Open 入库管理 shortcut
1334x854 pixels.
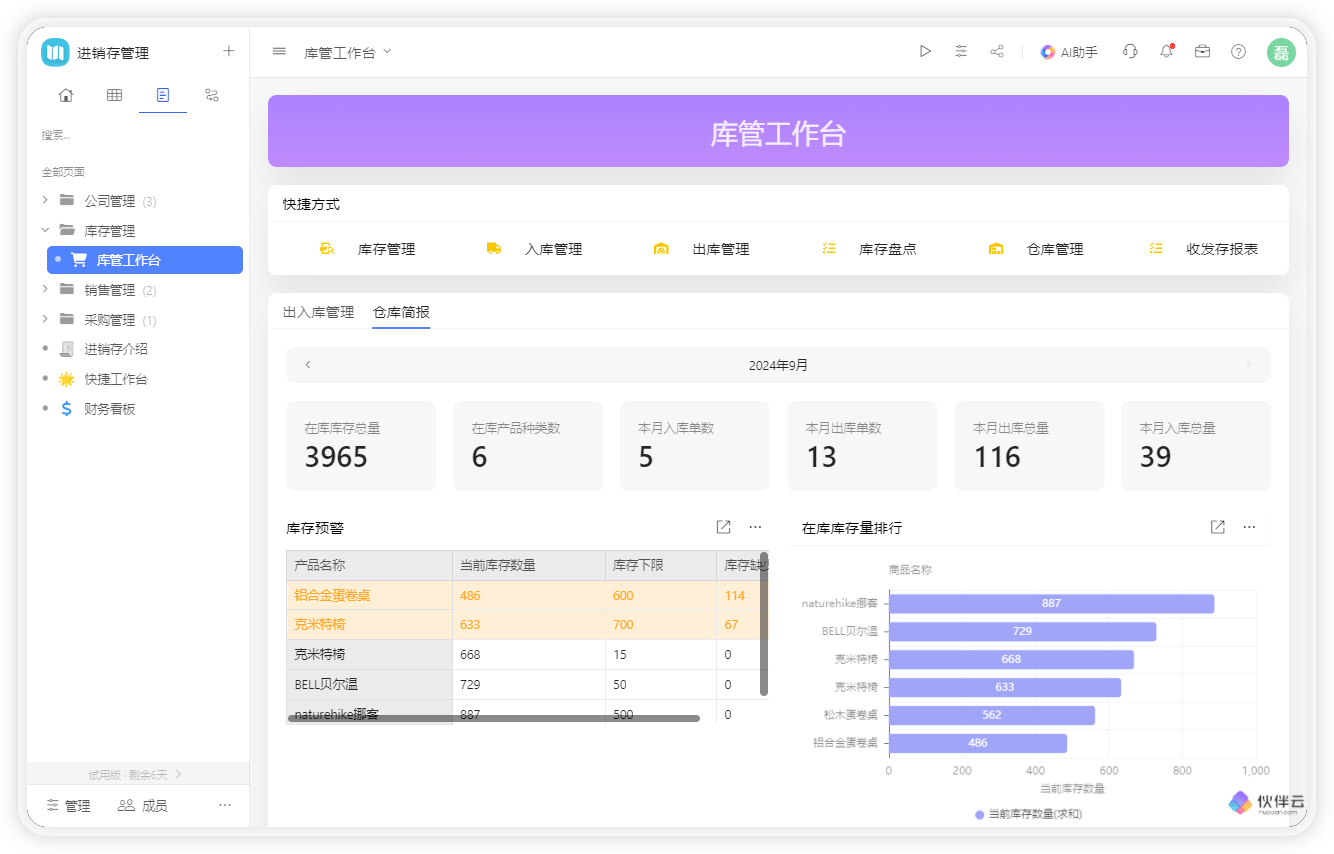click(x=534, y=249)
